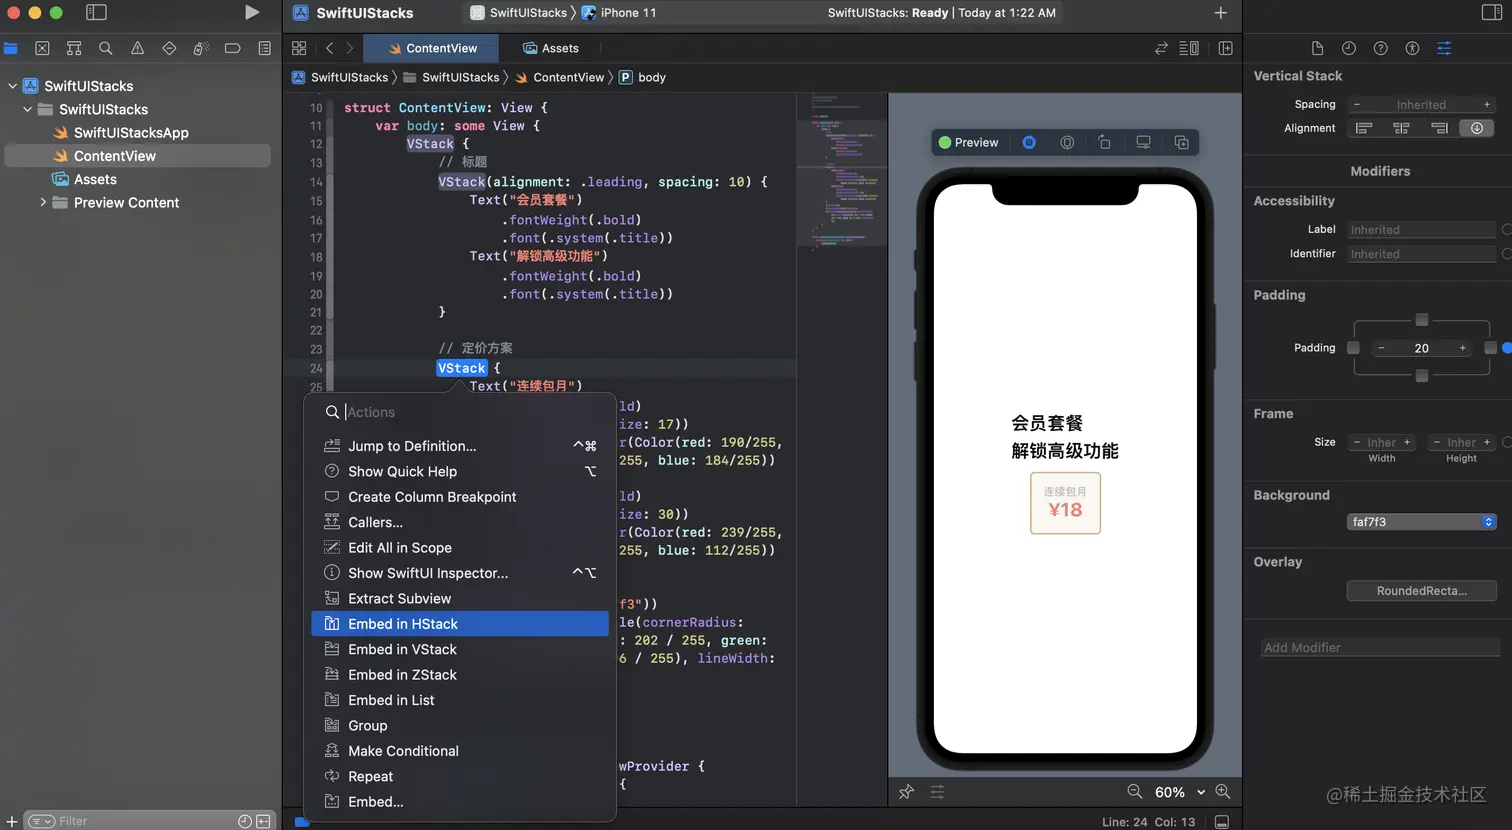Choose Embed in VStack
Screen dimensions: 1512x830
point(460,649)
